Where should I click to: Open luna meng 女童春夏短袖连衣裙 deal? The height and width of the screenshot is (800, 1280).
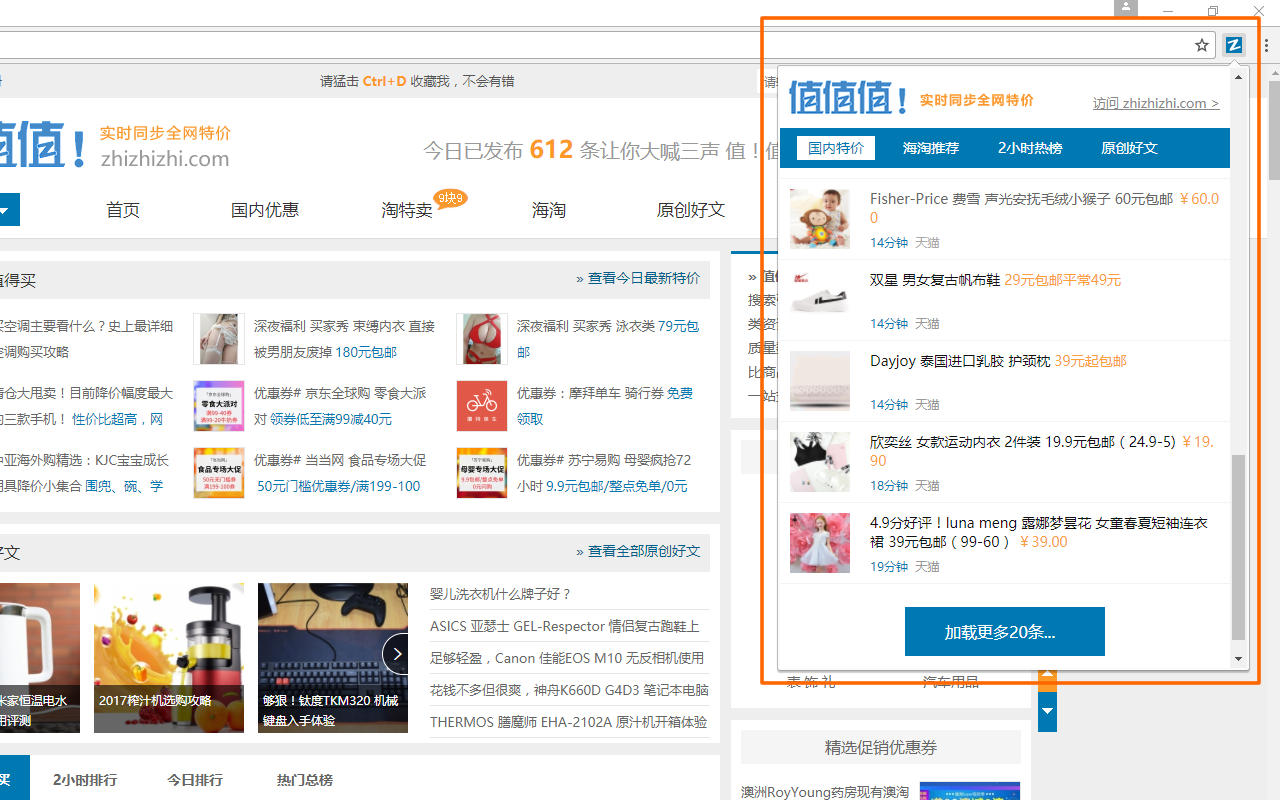click(x=1039, y=532)
